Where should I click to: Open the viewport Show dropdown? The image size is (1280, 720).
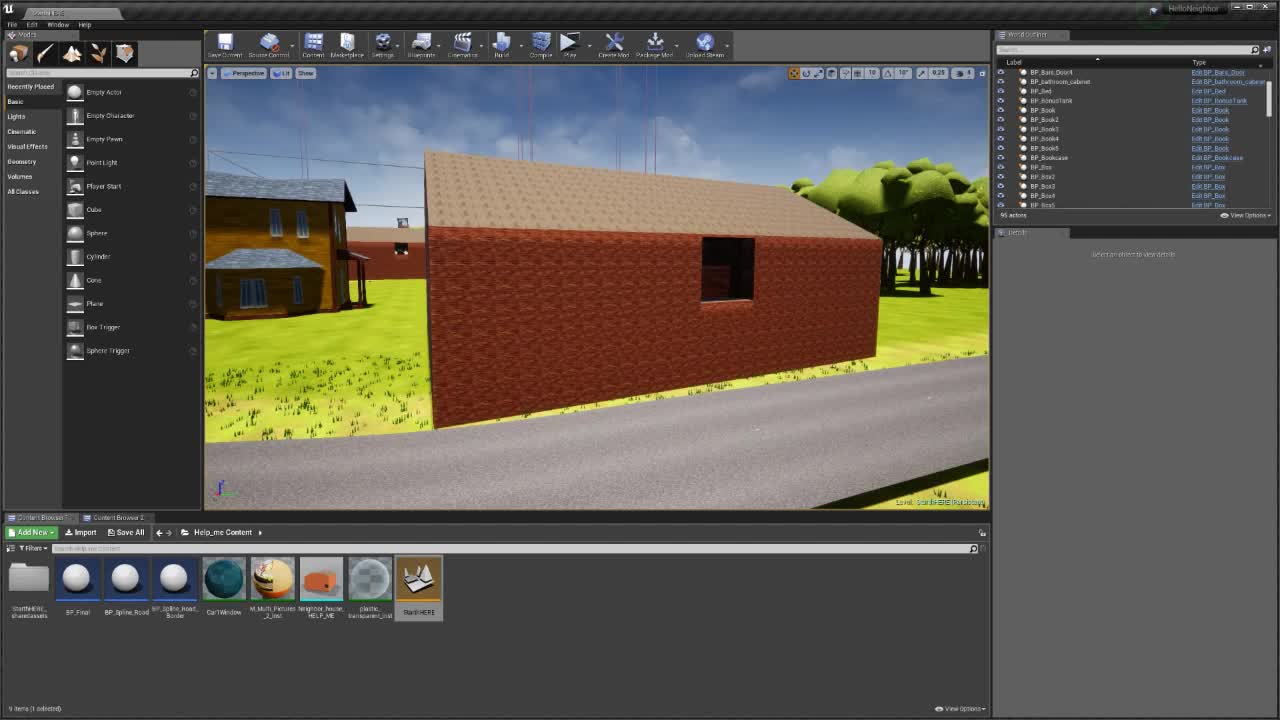[x=305, y=73]
